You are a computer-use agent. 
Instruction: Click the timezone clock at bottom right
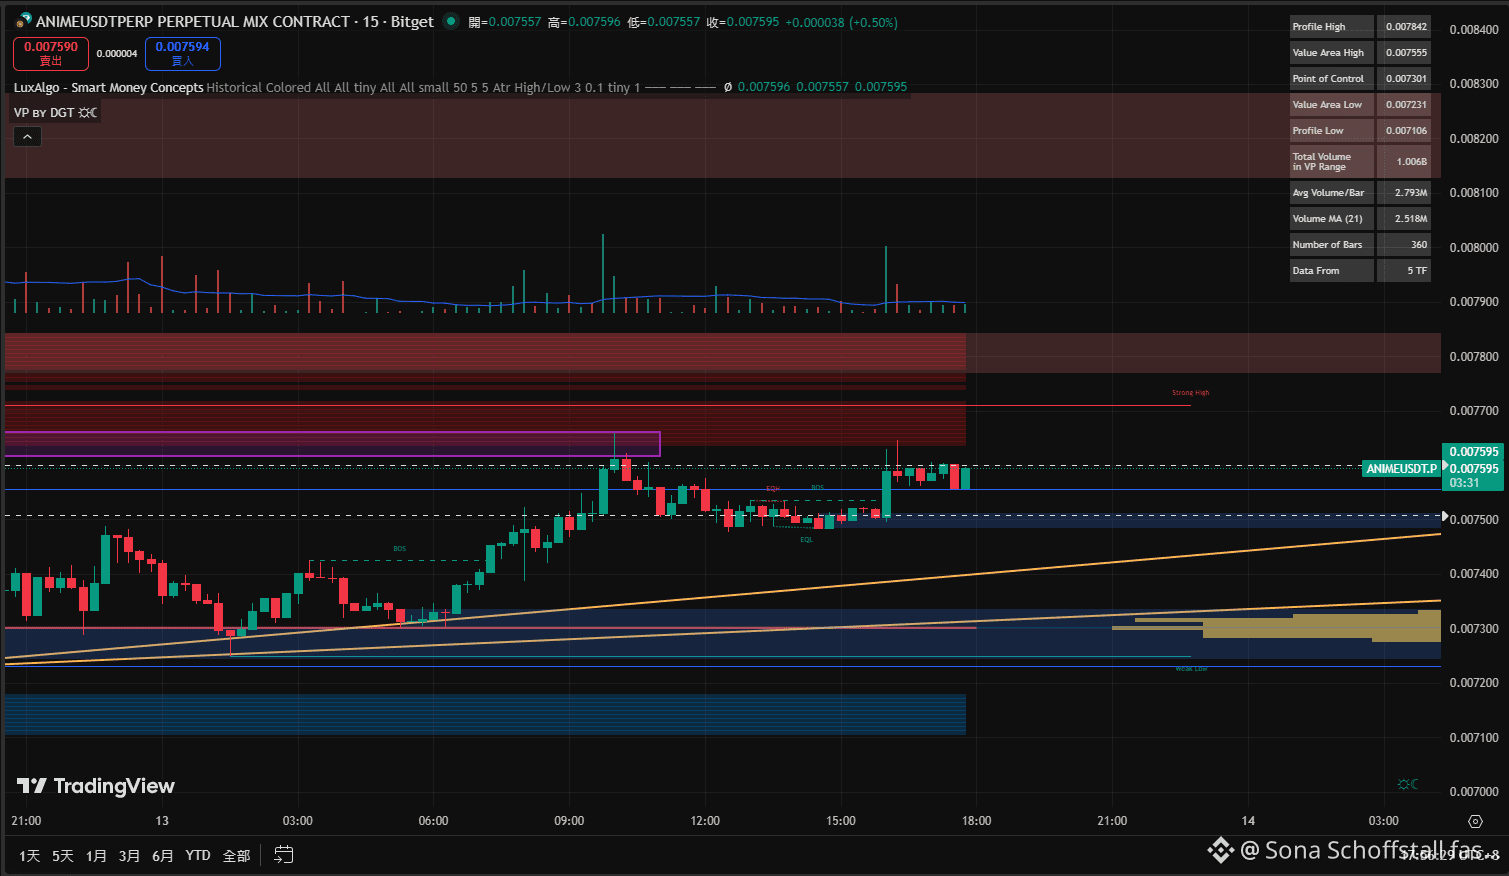pos(1448,855)
